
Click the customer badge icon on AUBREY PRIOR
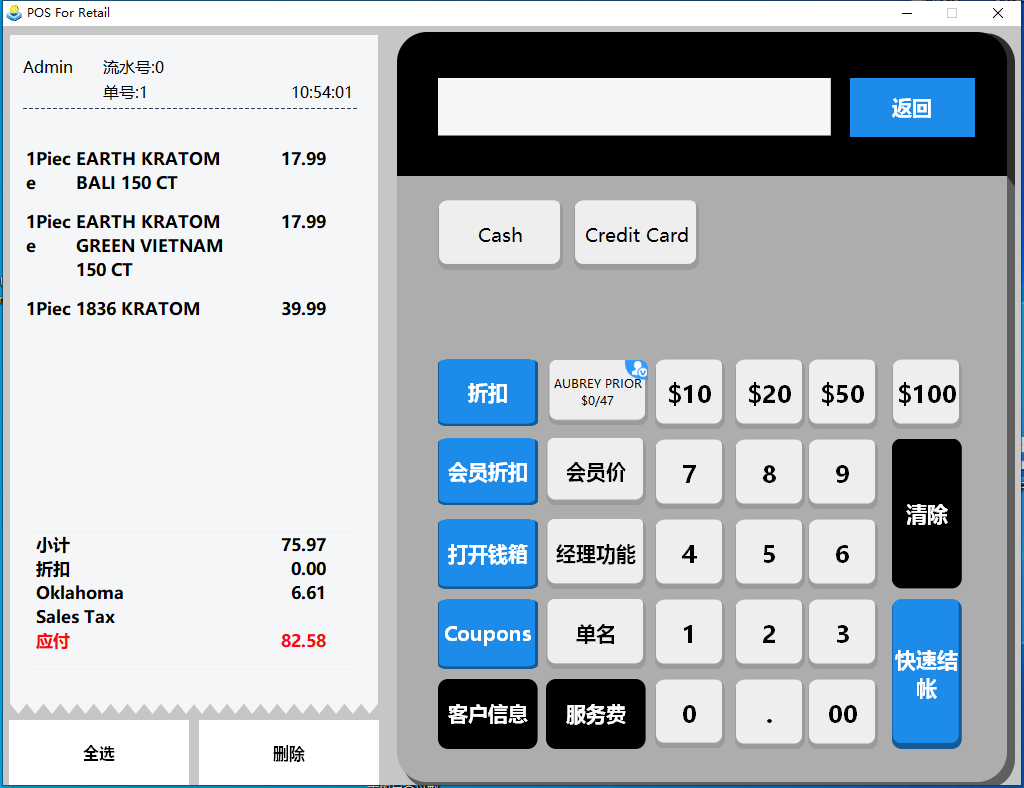point(636,369)
